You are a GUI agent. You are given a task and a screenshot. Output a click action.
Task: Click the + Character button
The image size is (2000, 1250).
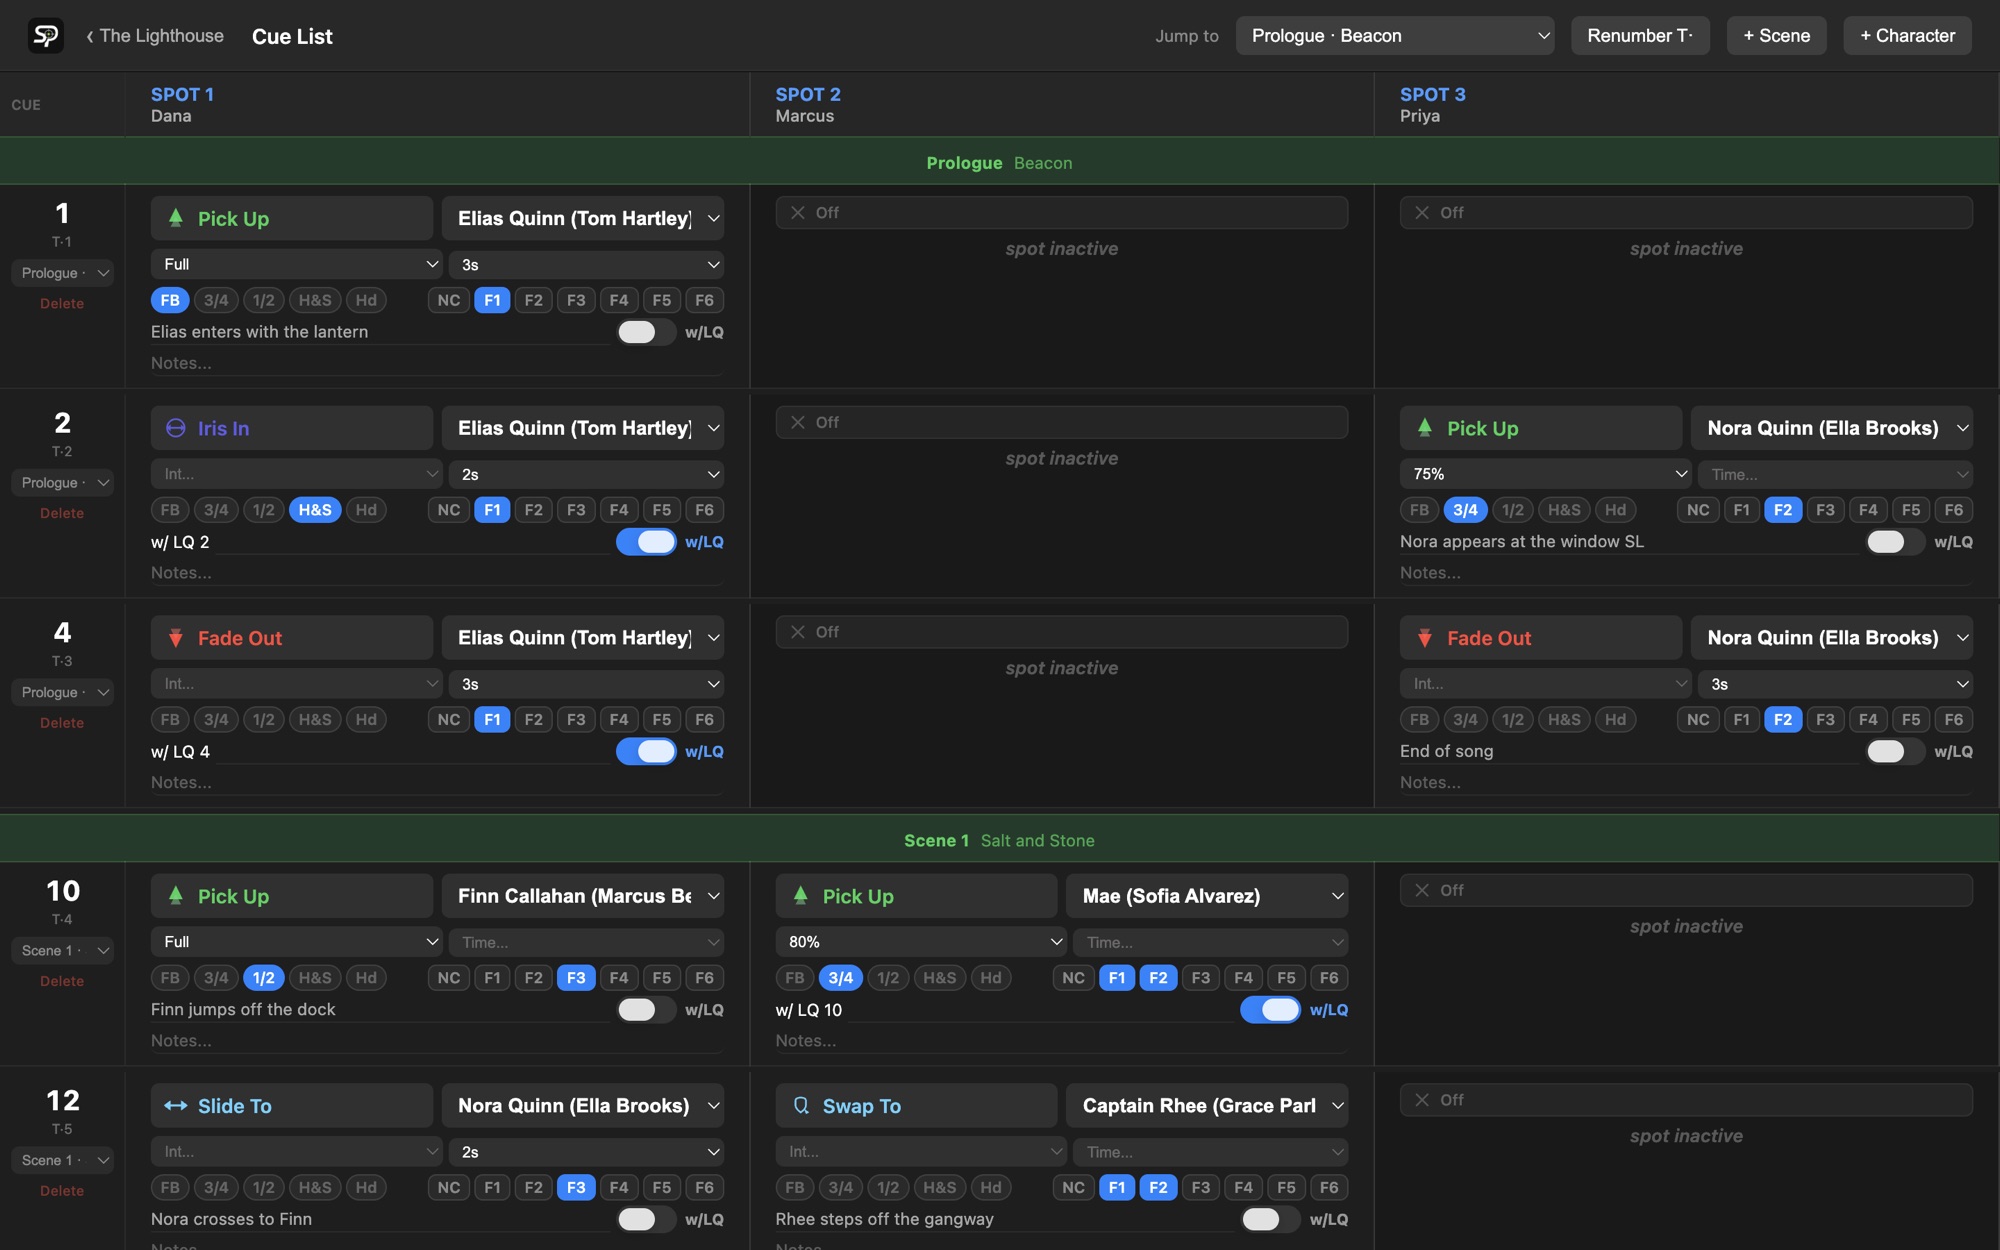pyautogui.click(x=1907, y=36)
